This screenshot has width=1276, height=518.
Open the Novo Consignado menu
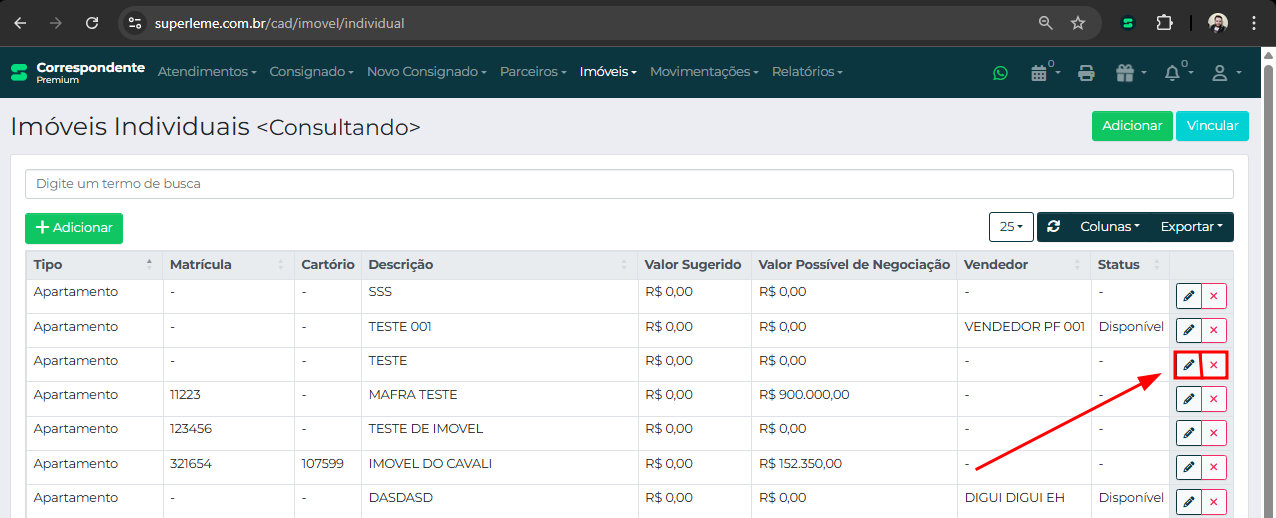(x=427, y=72)
